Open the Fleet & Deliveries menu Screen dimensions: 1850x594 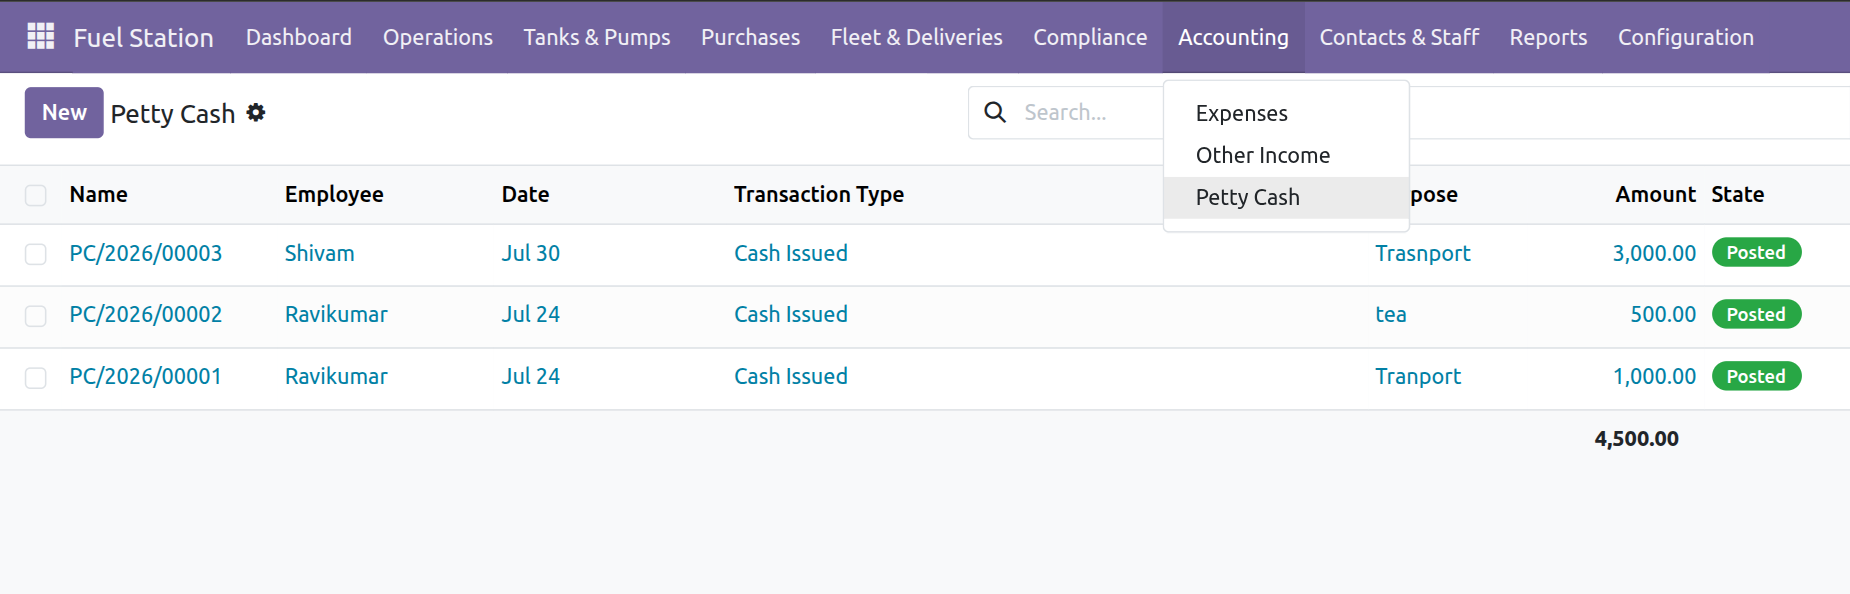click(917, 37)
